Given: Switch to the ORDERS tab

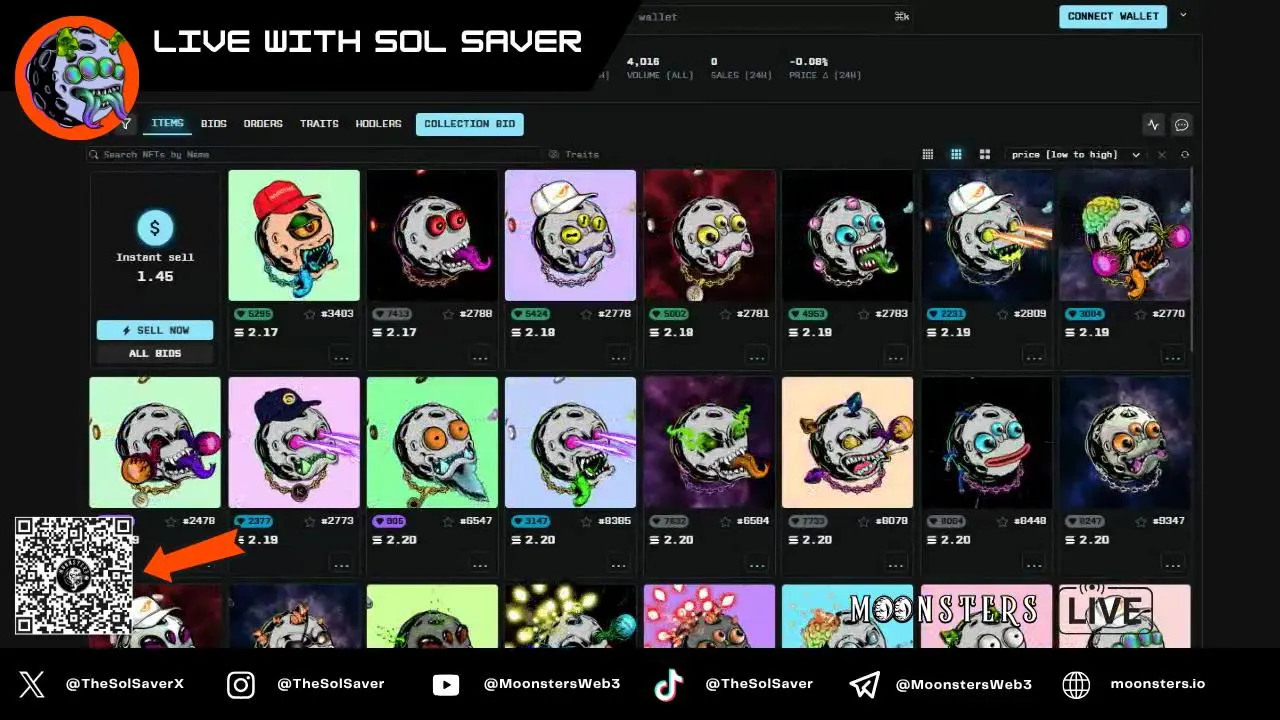Looking at the screenshot, I should tap(263, 124).
